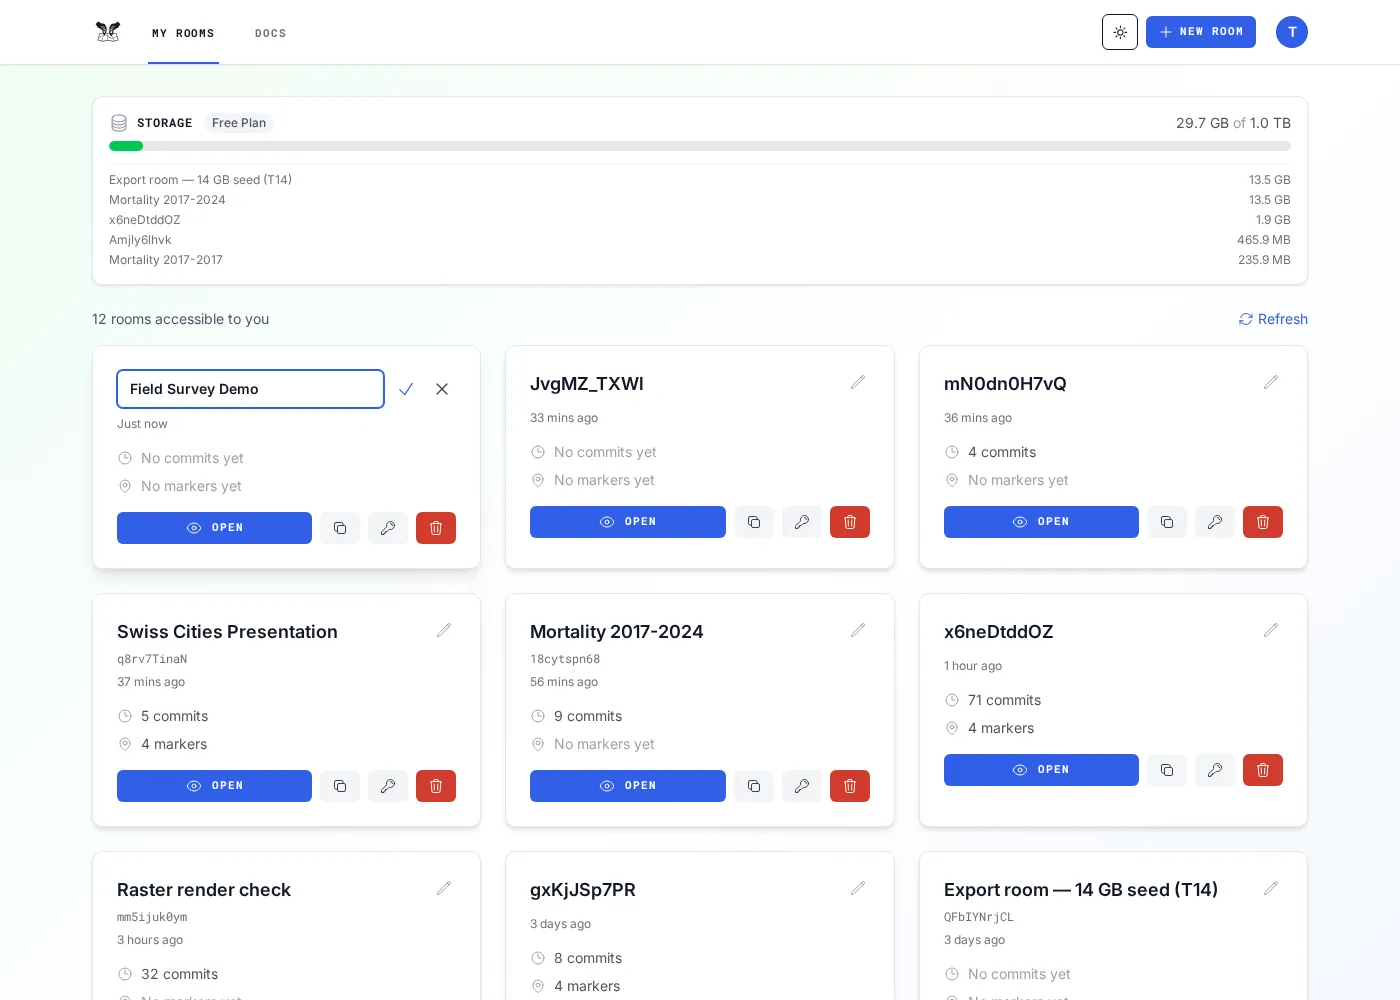The width and height of the screenshot is (1400, 1000).
Task: Click '9 commits' on Mortality 2017-2024
Action: pyautogui.click(x=588, y=716)
